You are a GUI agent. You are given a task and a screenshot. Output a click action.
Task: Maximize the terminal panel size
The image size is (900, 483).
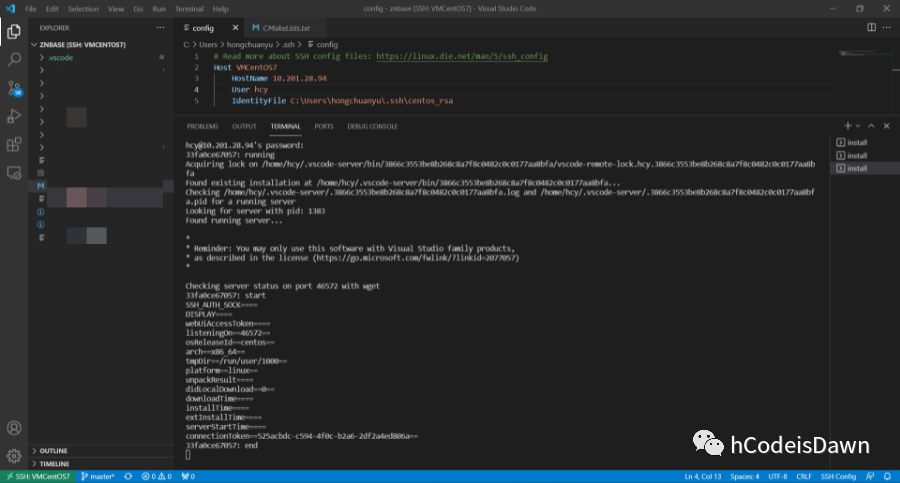pyautogui.click(x=871, y=126)
